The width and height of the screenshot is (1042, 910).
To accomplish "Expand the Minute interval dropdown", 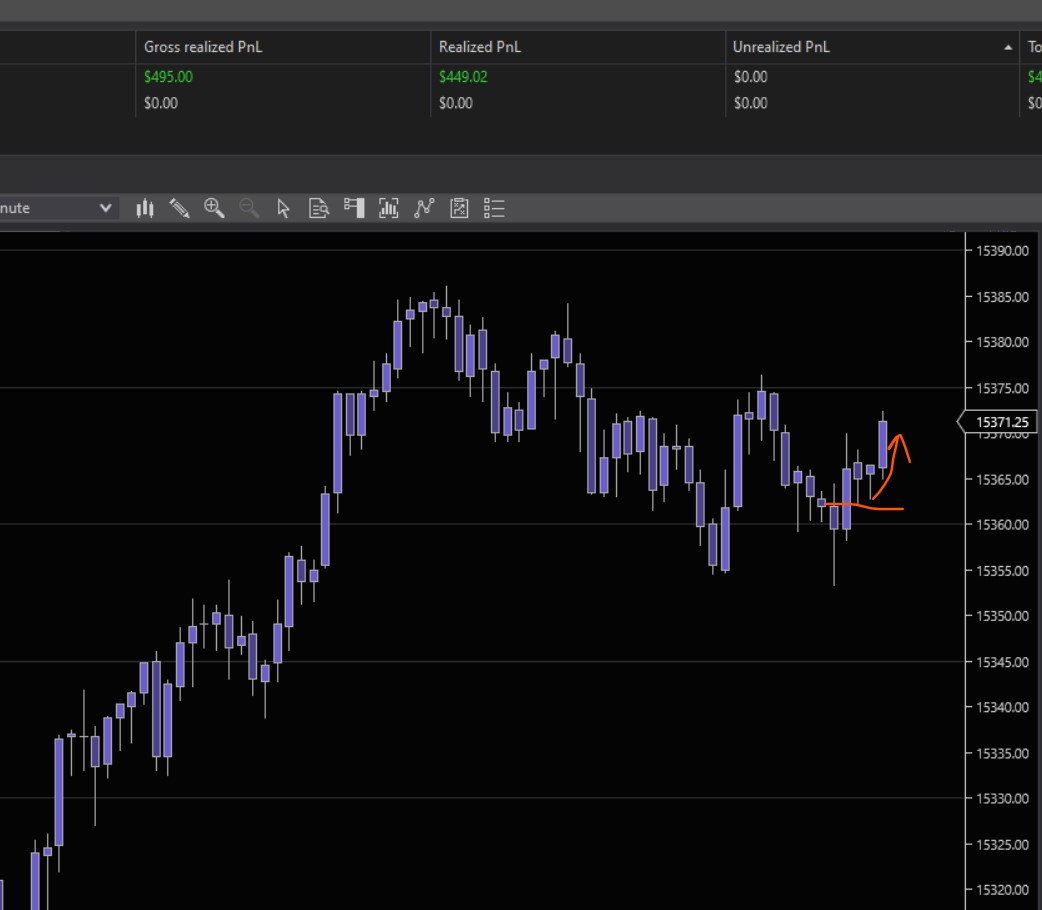I will pyautogui.click(x=104, y=208).
